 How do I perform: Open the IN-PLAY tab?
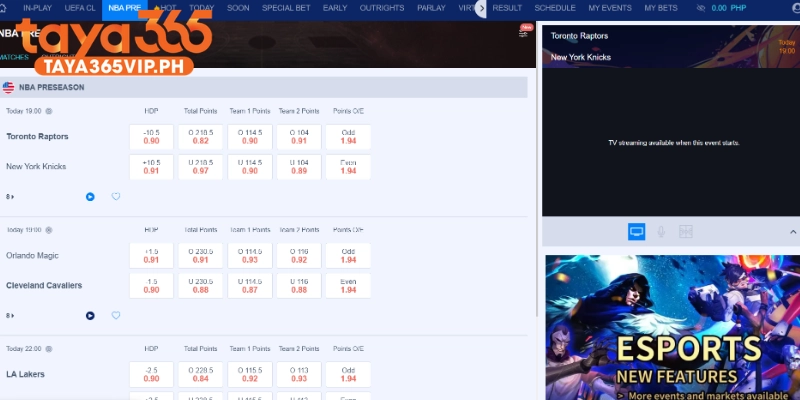pyautogui.click(x=37, y=8)
